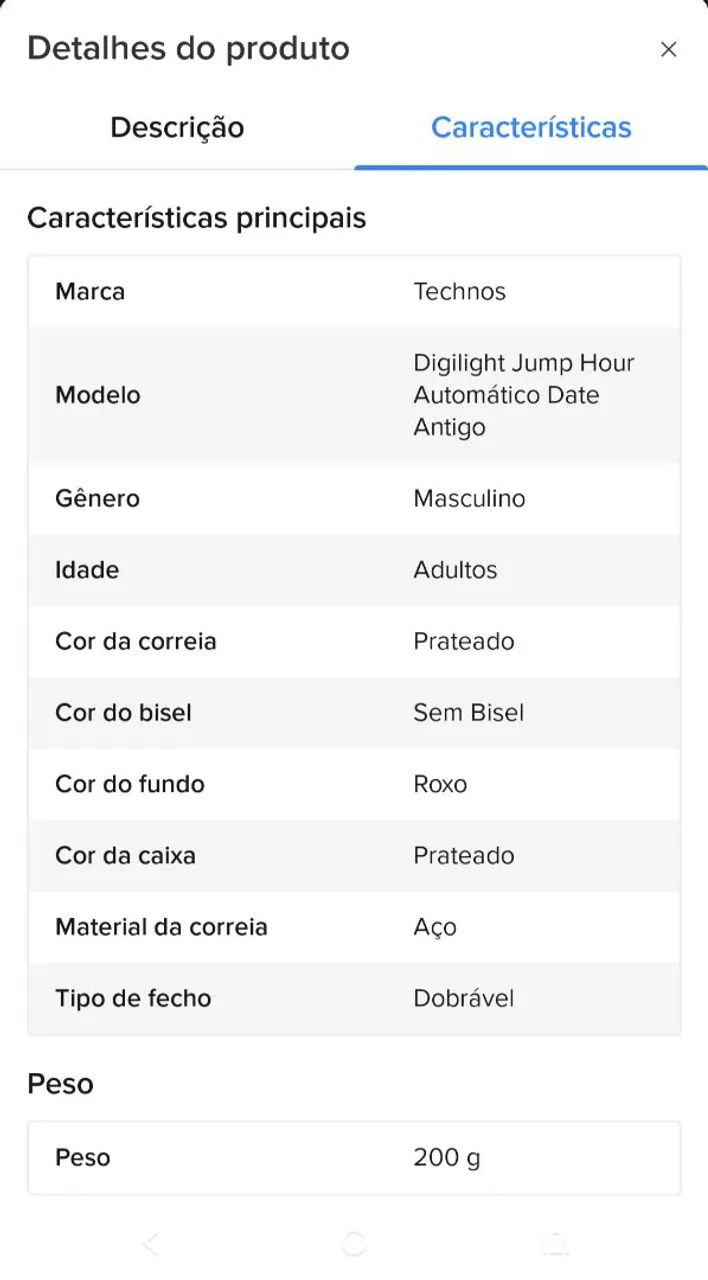Viewport: 708px width, 1280px height.
Task: Select the Cor da correia row
Action: pyautogui.click(x=354, y=641)
